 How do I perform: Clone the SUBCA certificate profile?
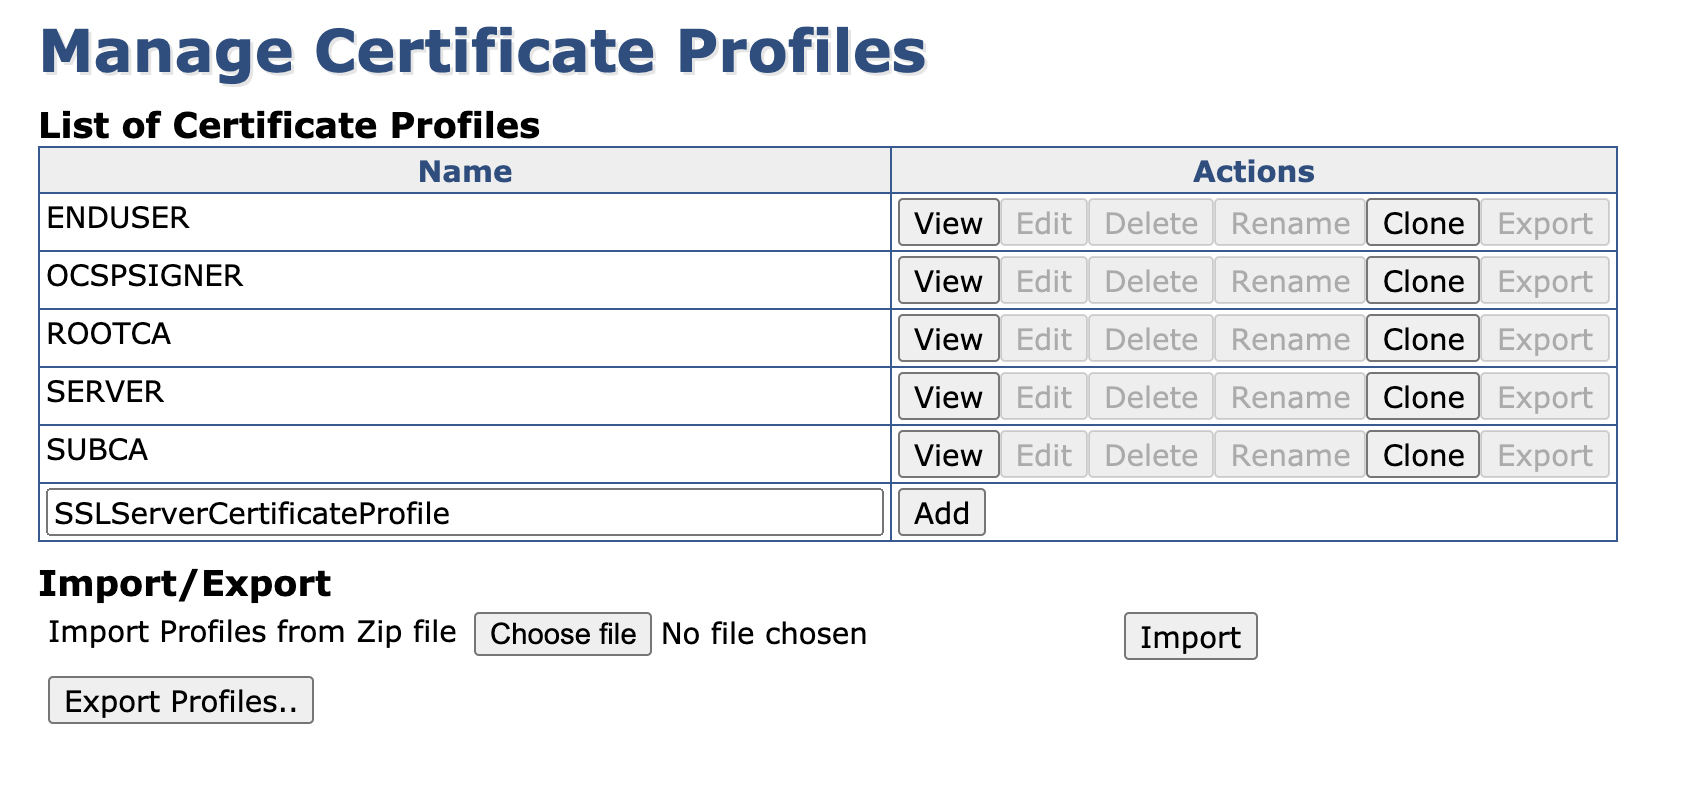click(x=1422, y=455)
